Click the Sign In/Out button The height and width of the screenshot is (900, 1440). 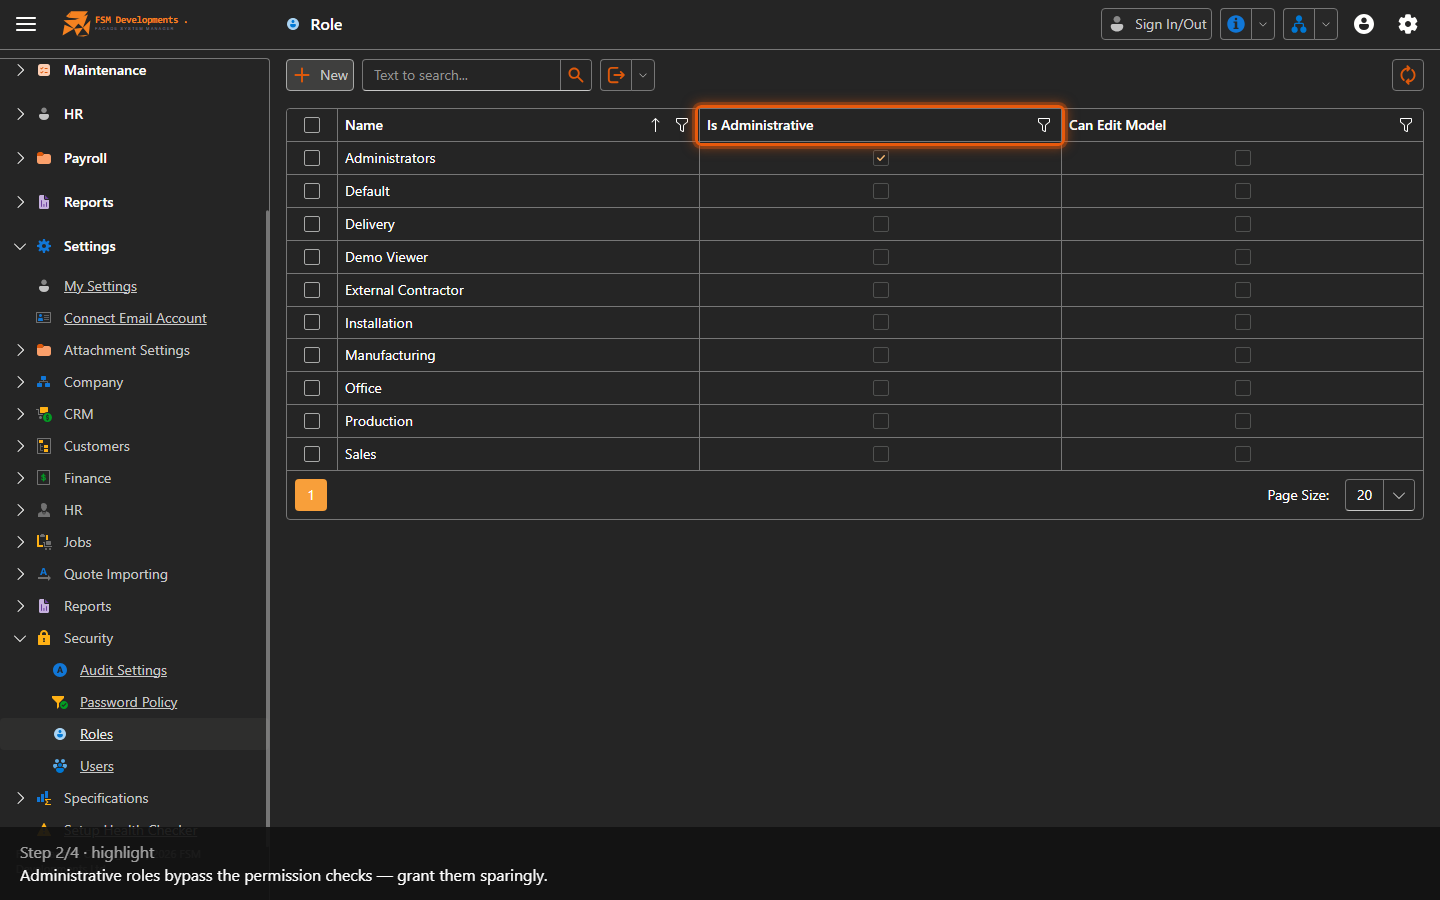tap(1156, 24)
